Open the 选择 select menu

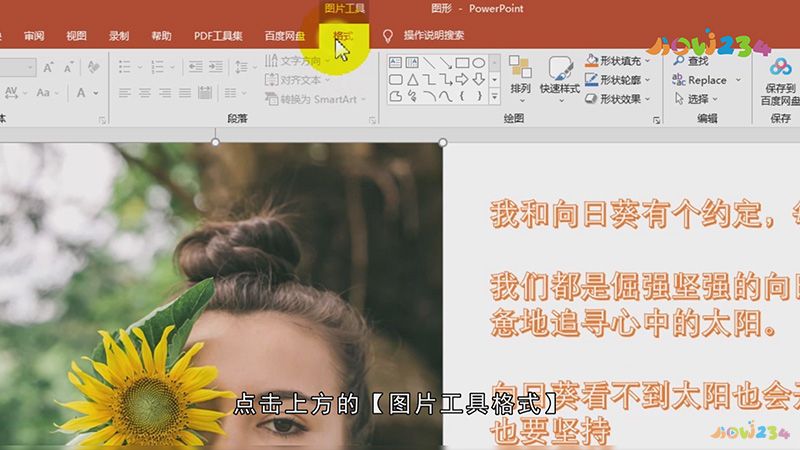(x=696, y=99)
